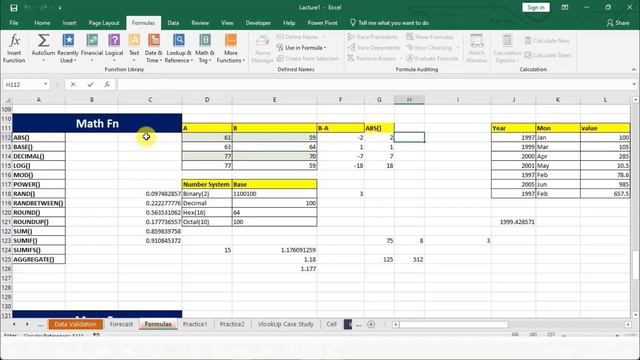
Task: Click the Select All corner triangle
Action: [7, 100]
